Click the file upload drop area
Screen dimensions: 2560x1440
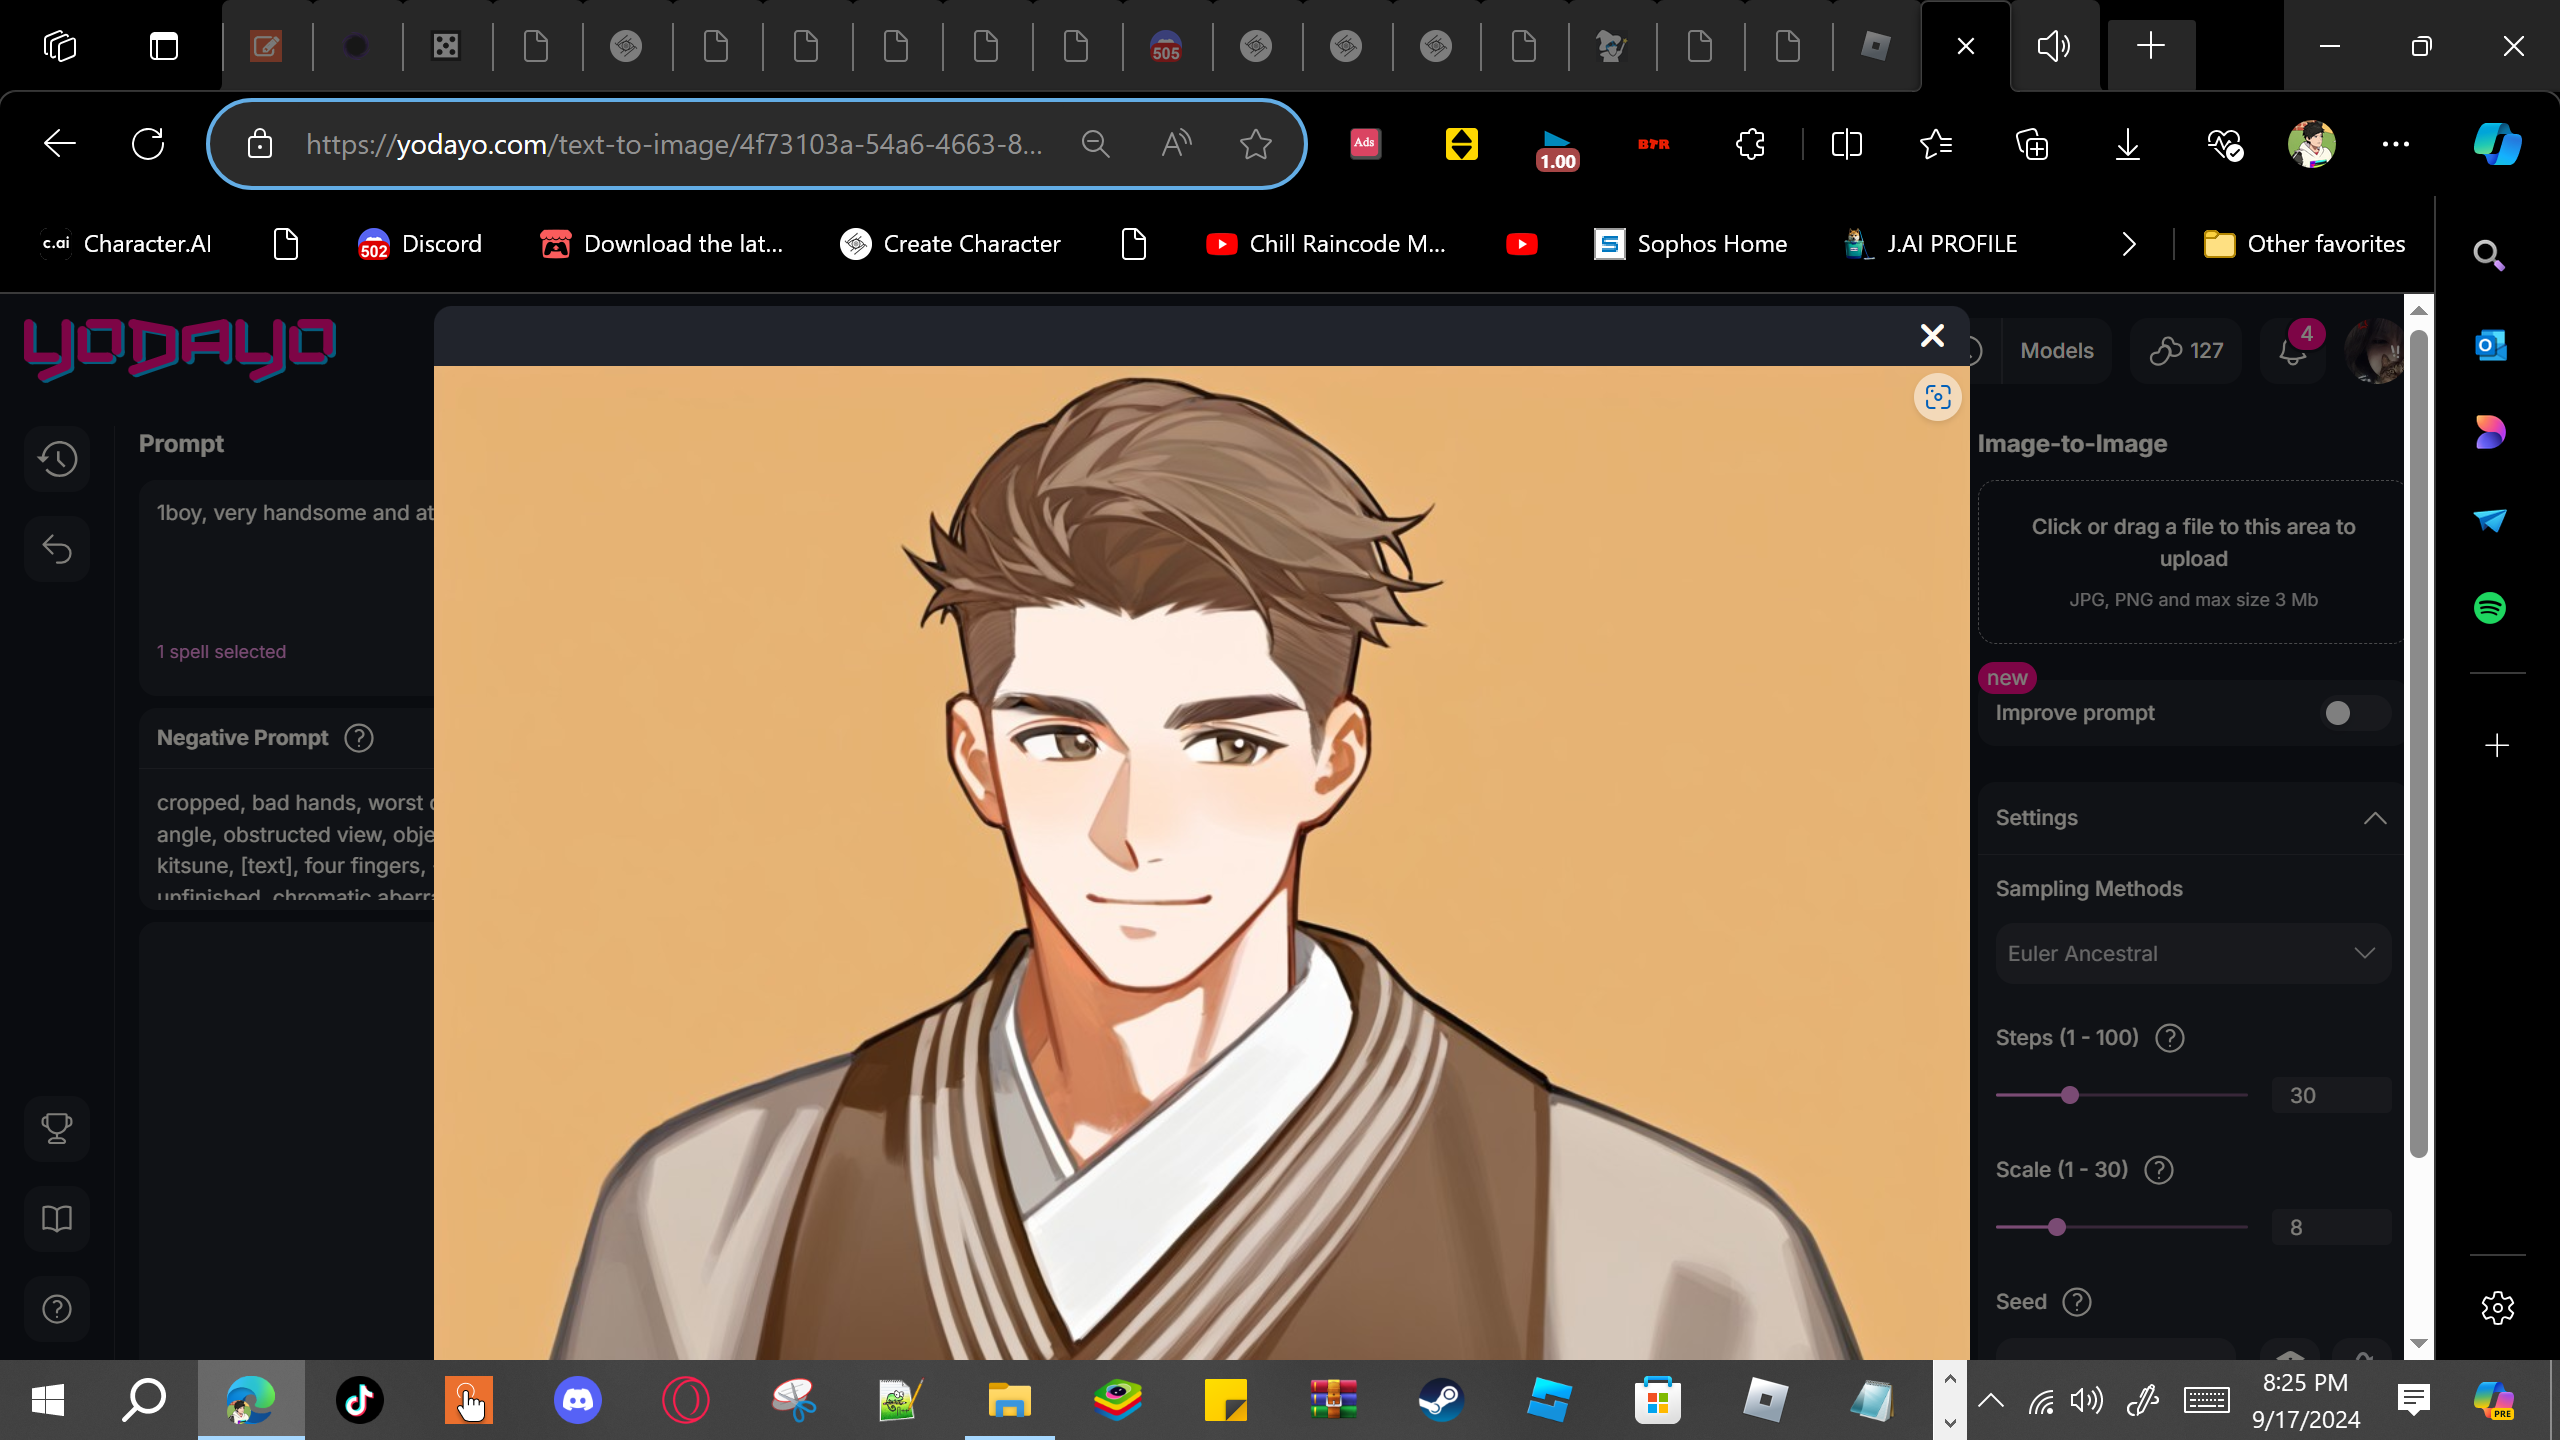2192,562
